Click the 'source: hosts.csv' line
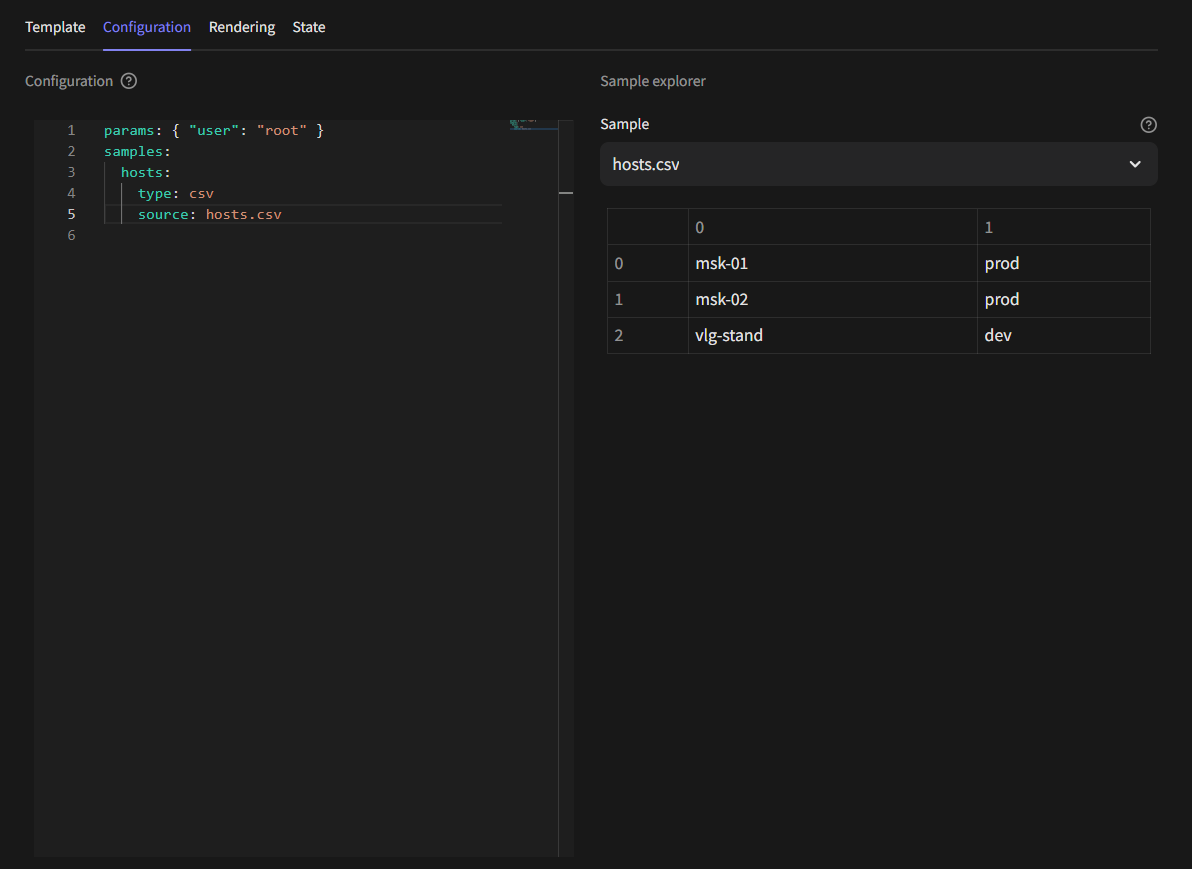Screen dimensions: 1192x869 pyautogui.click(x=210, y=214)
